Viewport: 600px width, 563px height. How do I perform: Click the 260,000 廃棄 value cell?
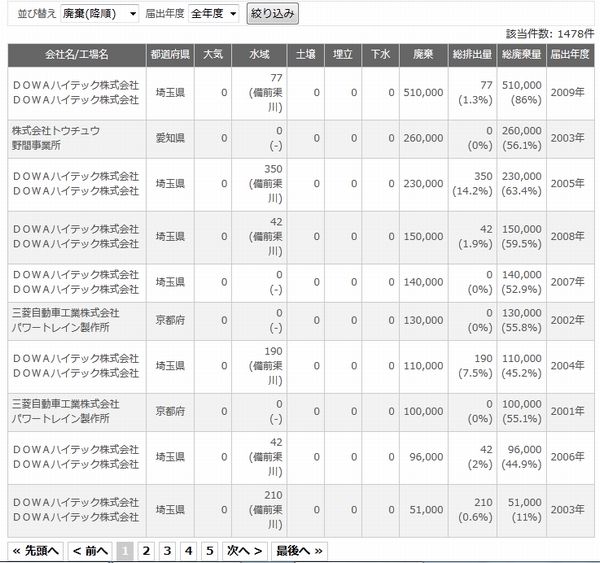tap(423, 139)
